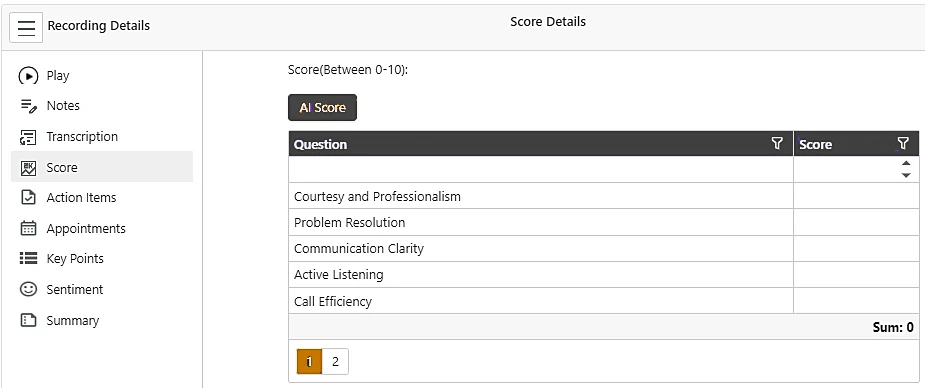Focus the Score filter input field

point(847,169)
